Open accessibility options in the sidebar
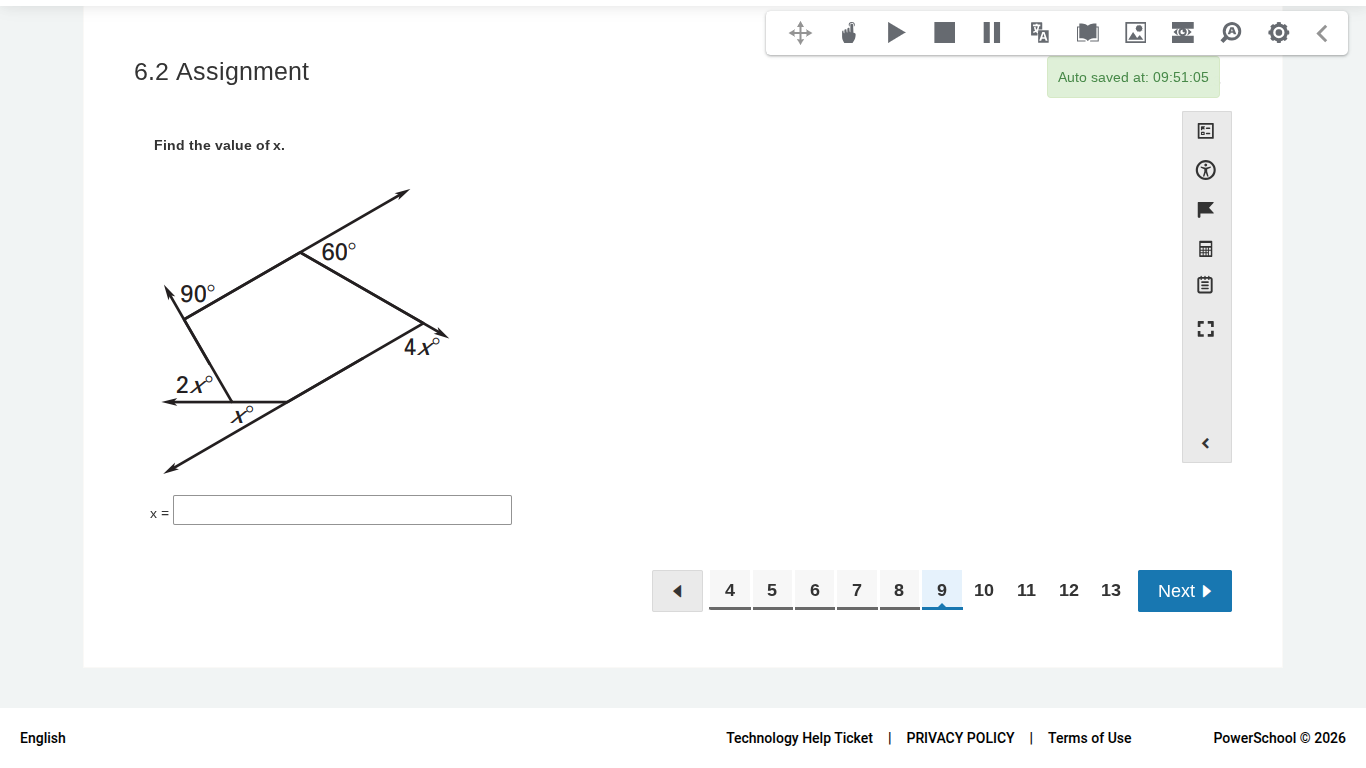Image resolution: width=1366 pixels, height=768 pixels. pos(1206,170)
